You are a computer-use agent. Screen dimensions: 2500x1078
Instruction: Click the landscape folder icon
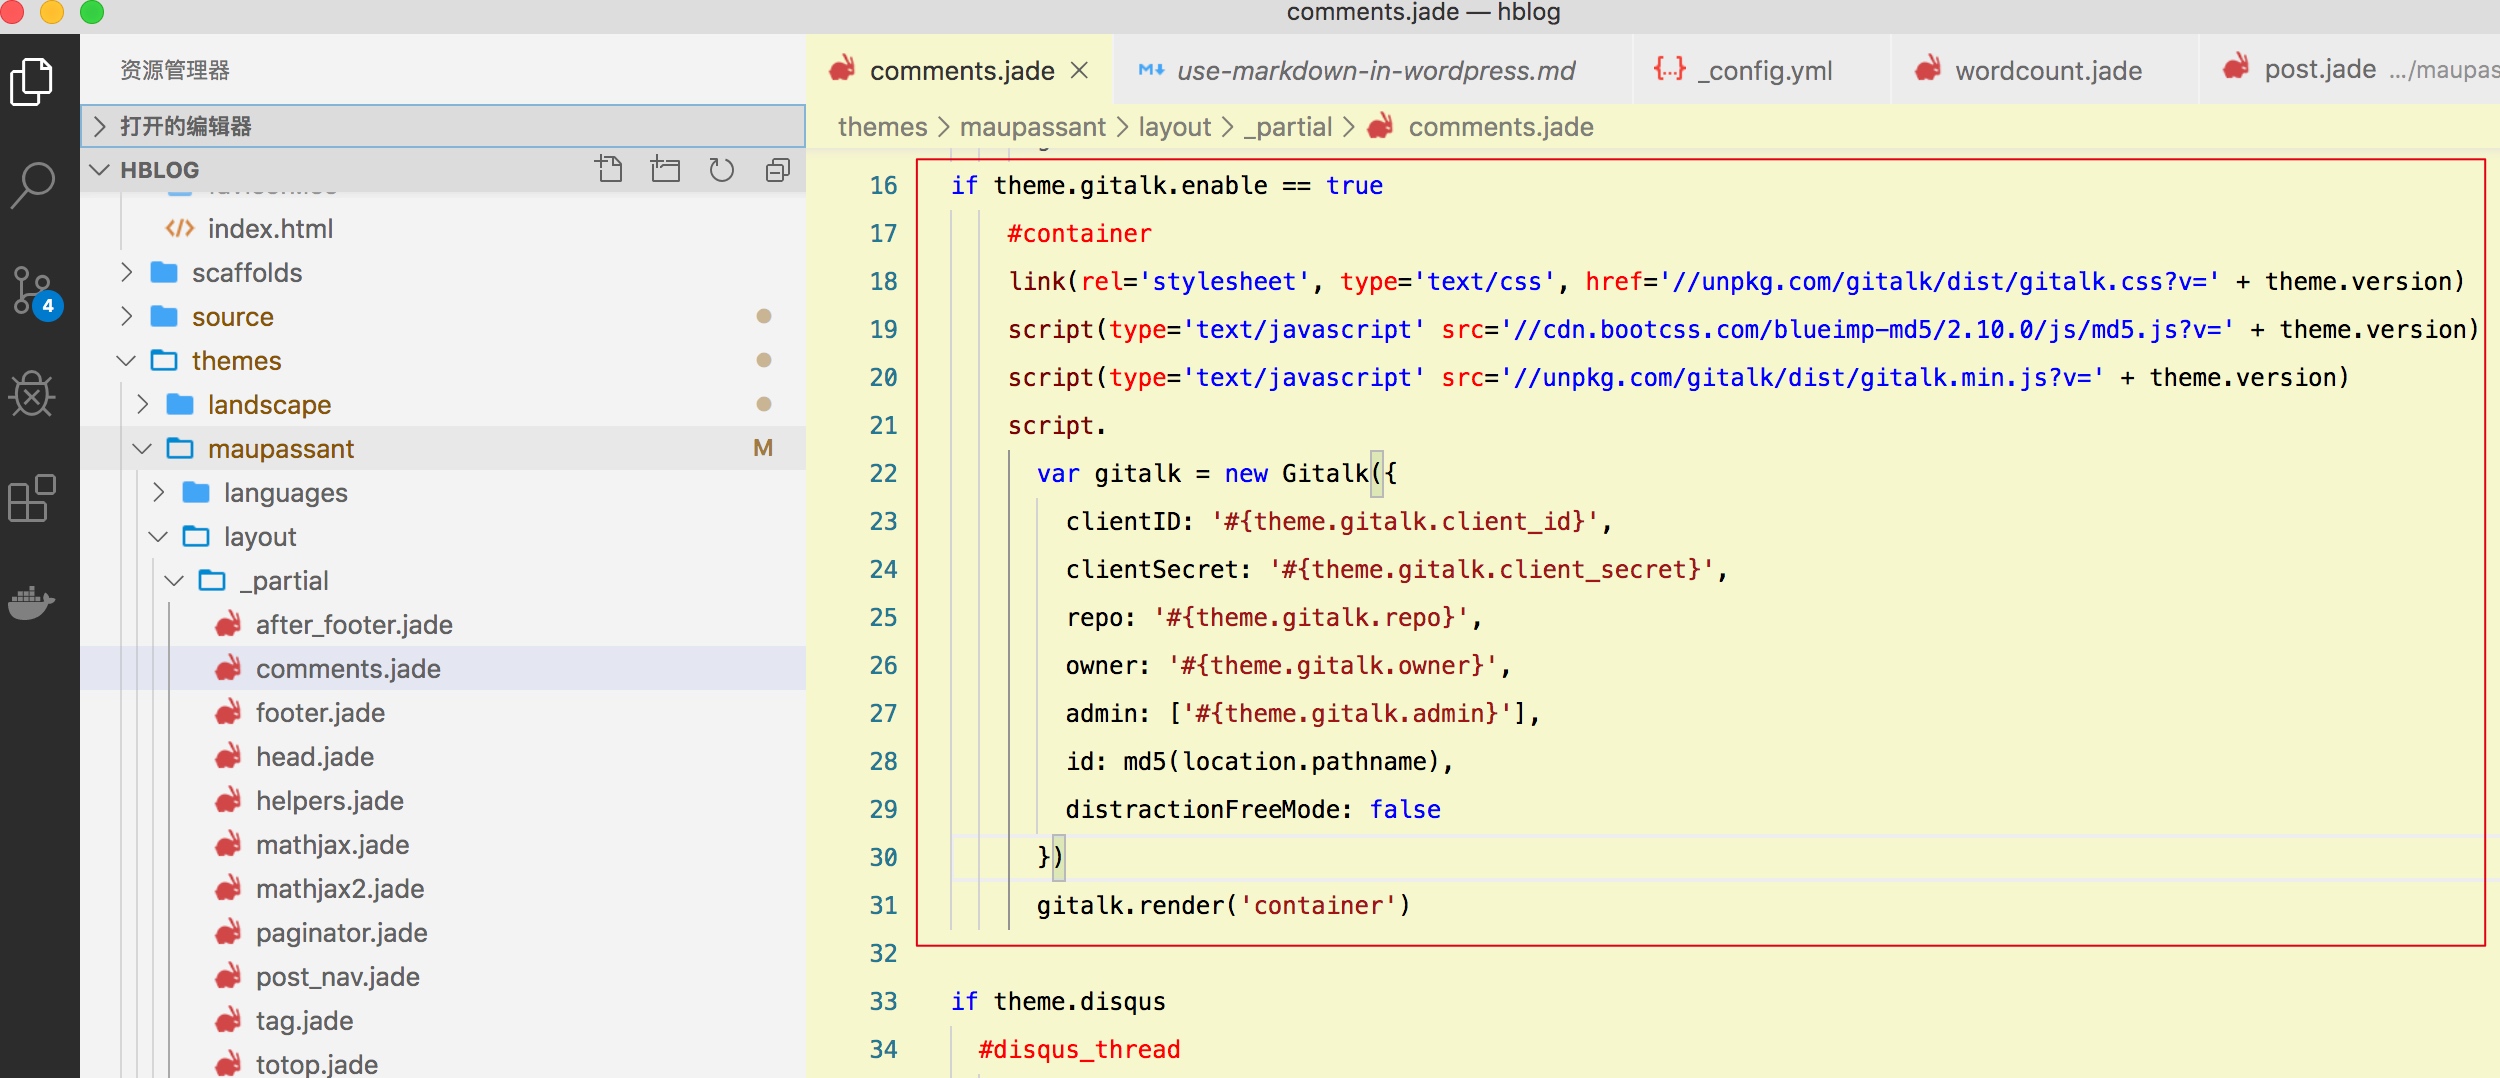(180, 404)
